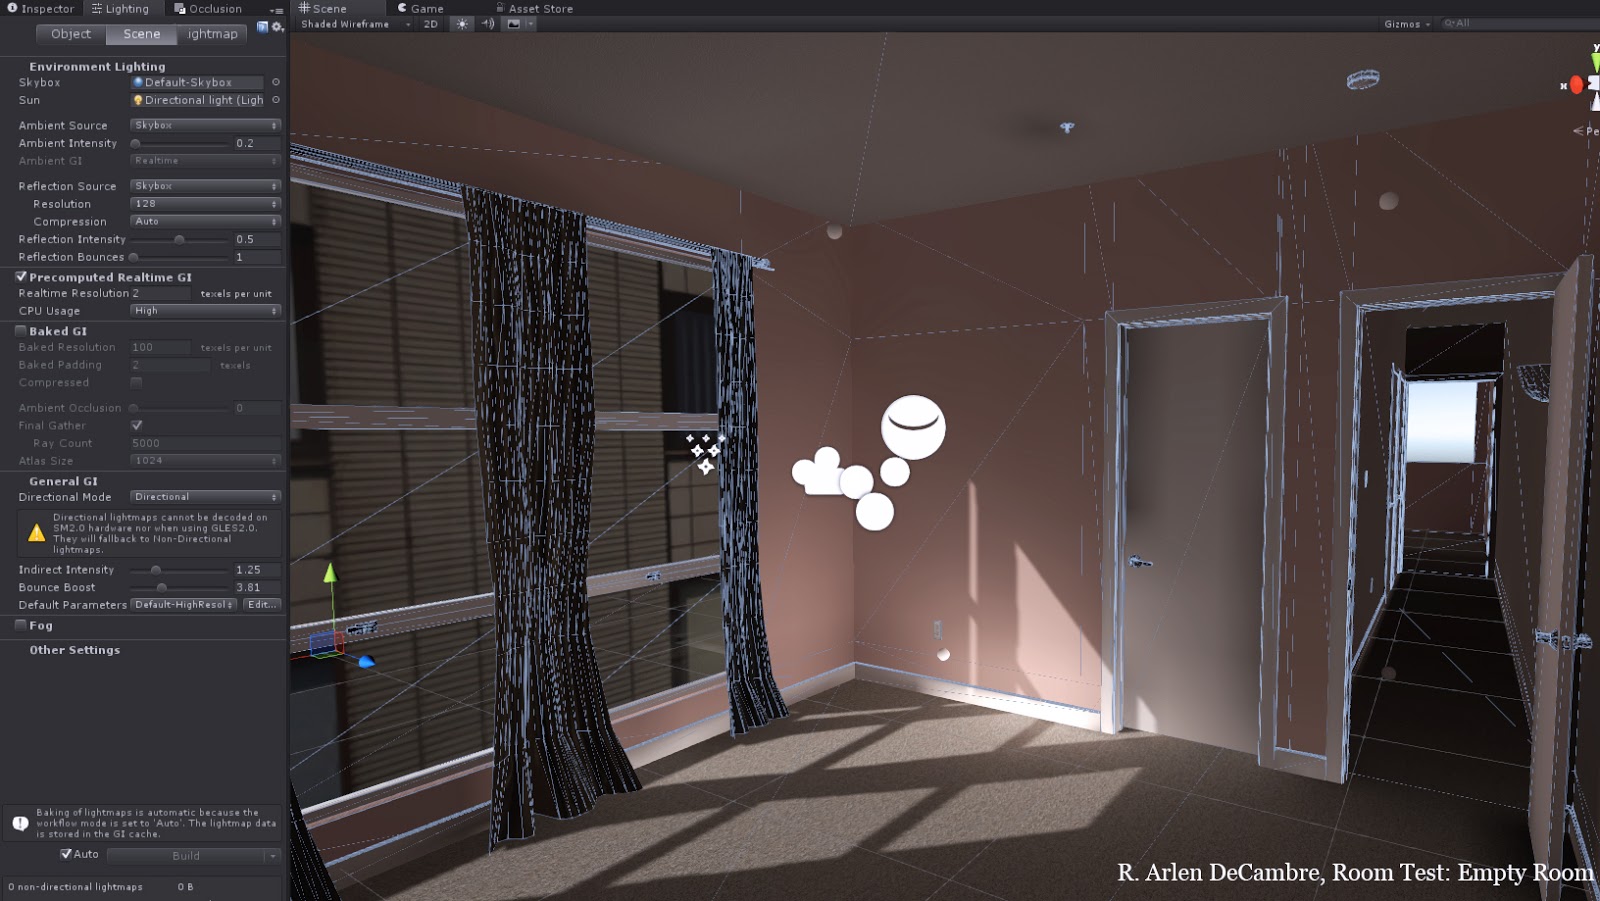Open the Ambient Source dropdown
The width and height of the screenshot is (1600, 901).
[204, 125]
